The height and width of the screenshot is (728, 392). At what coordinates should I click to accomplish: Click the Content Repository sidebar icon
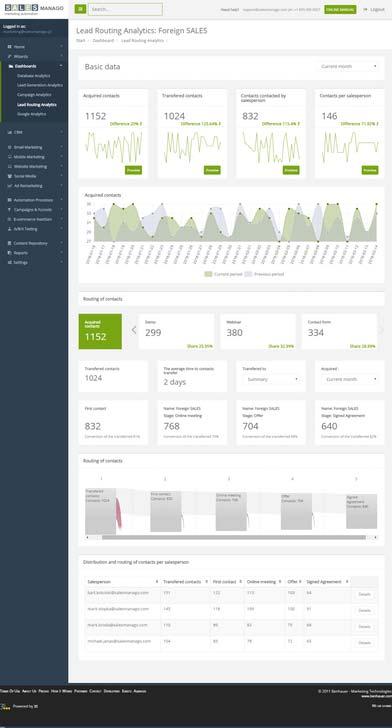click(10, 243)
